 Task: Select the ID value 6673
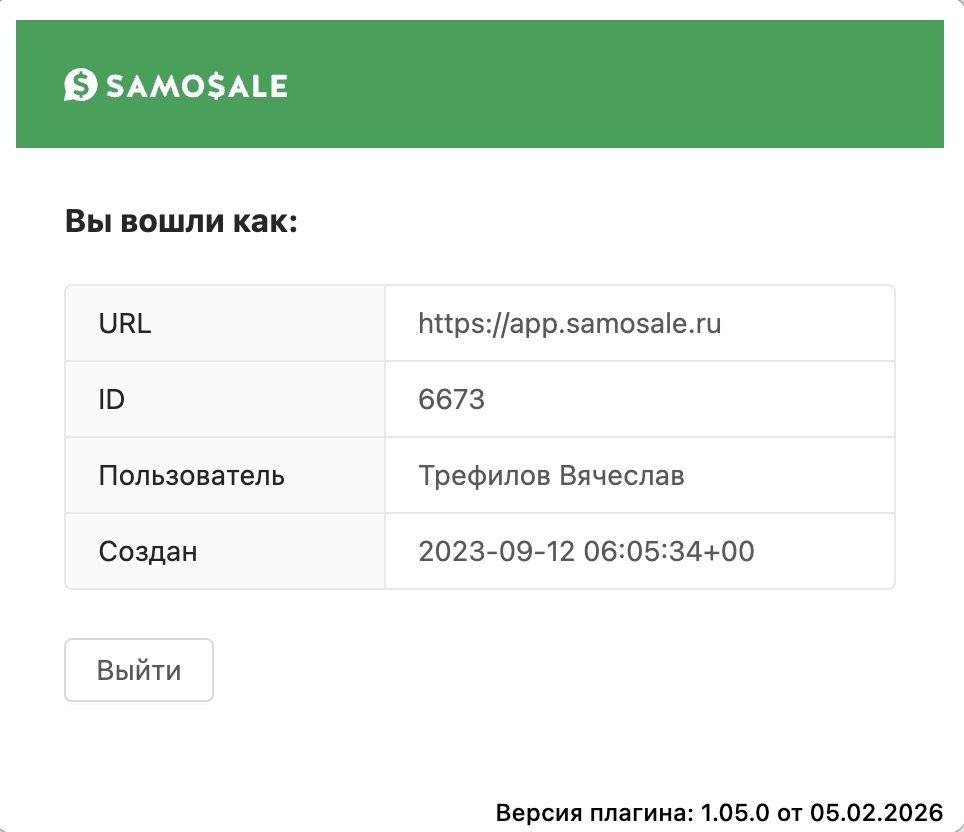451,400
